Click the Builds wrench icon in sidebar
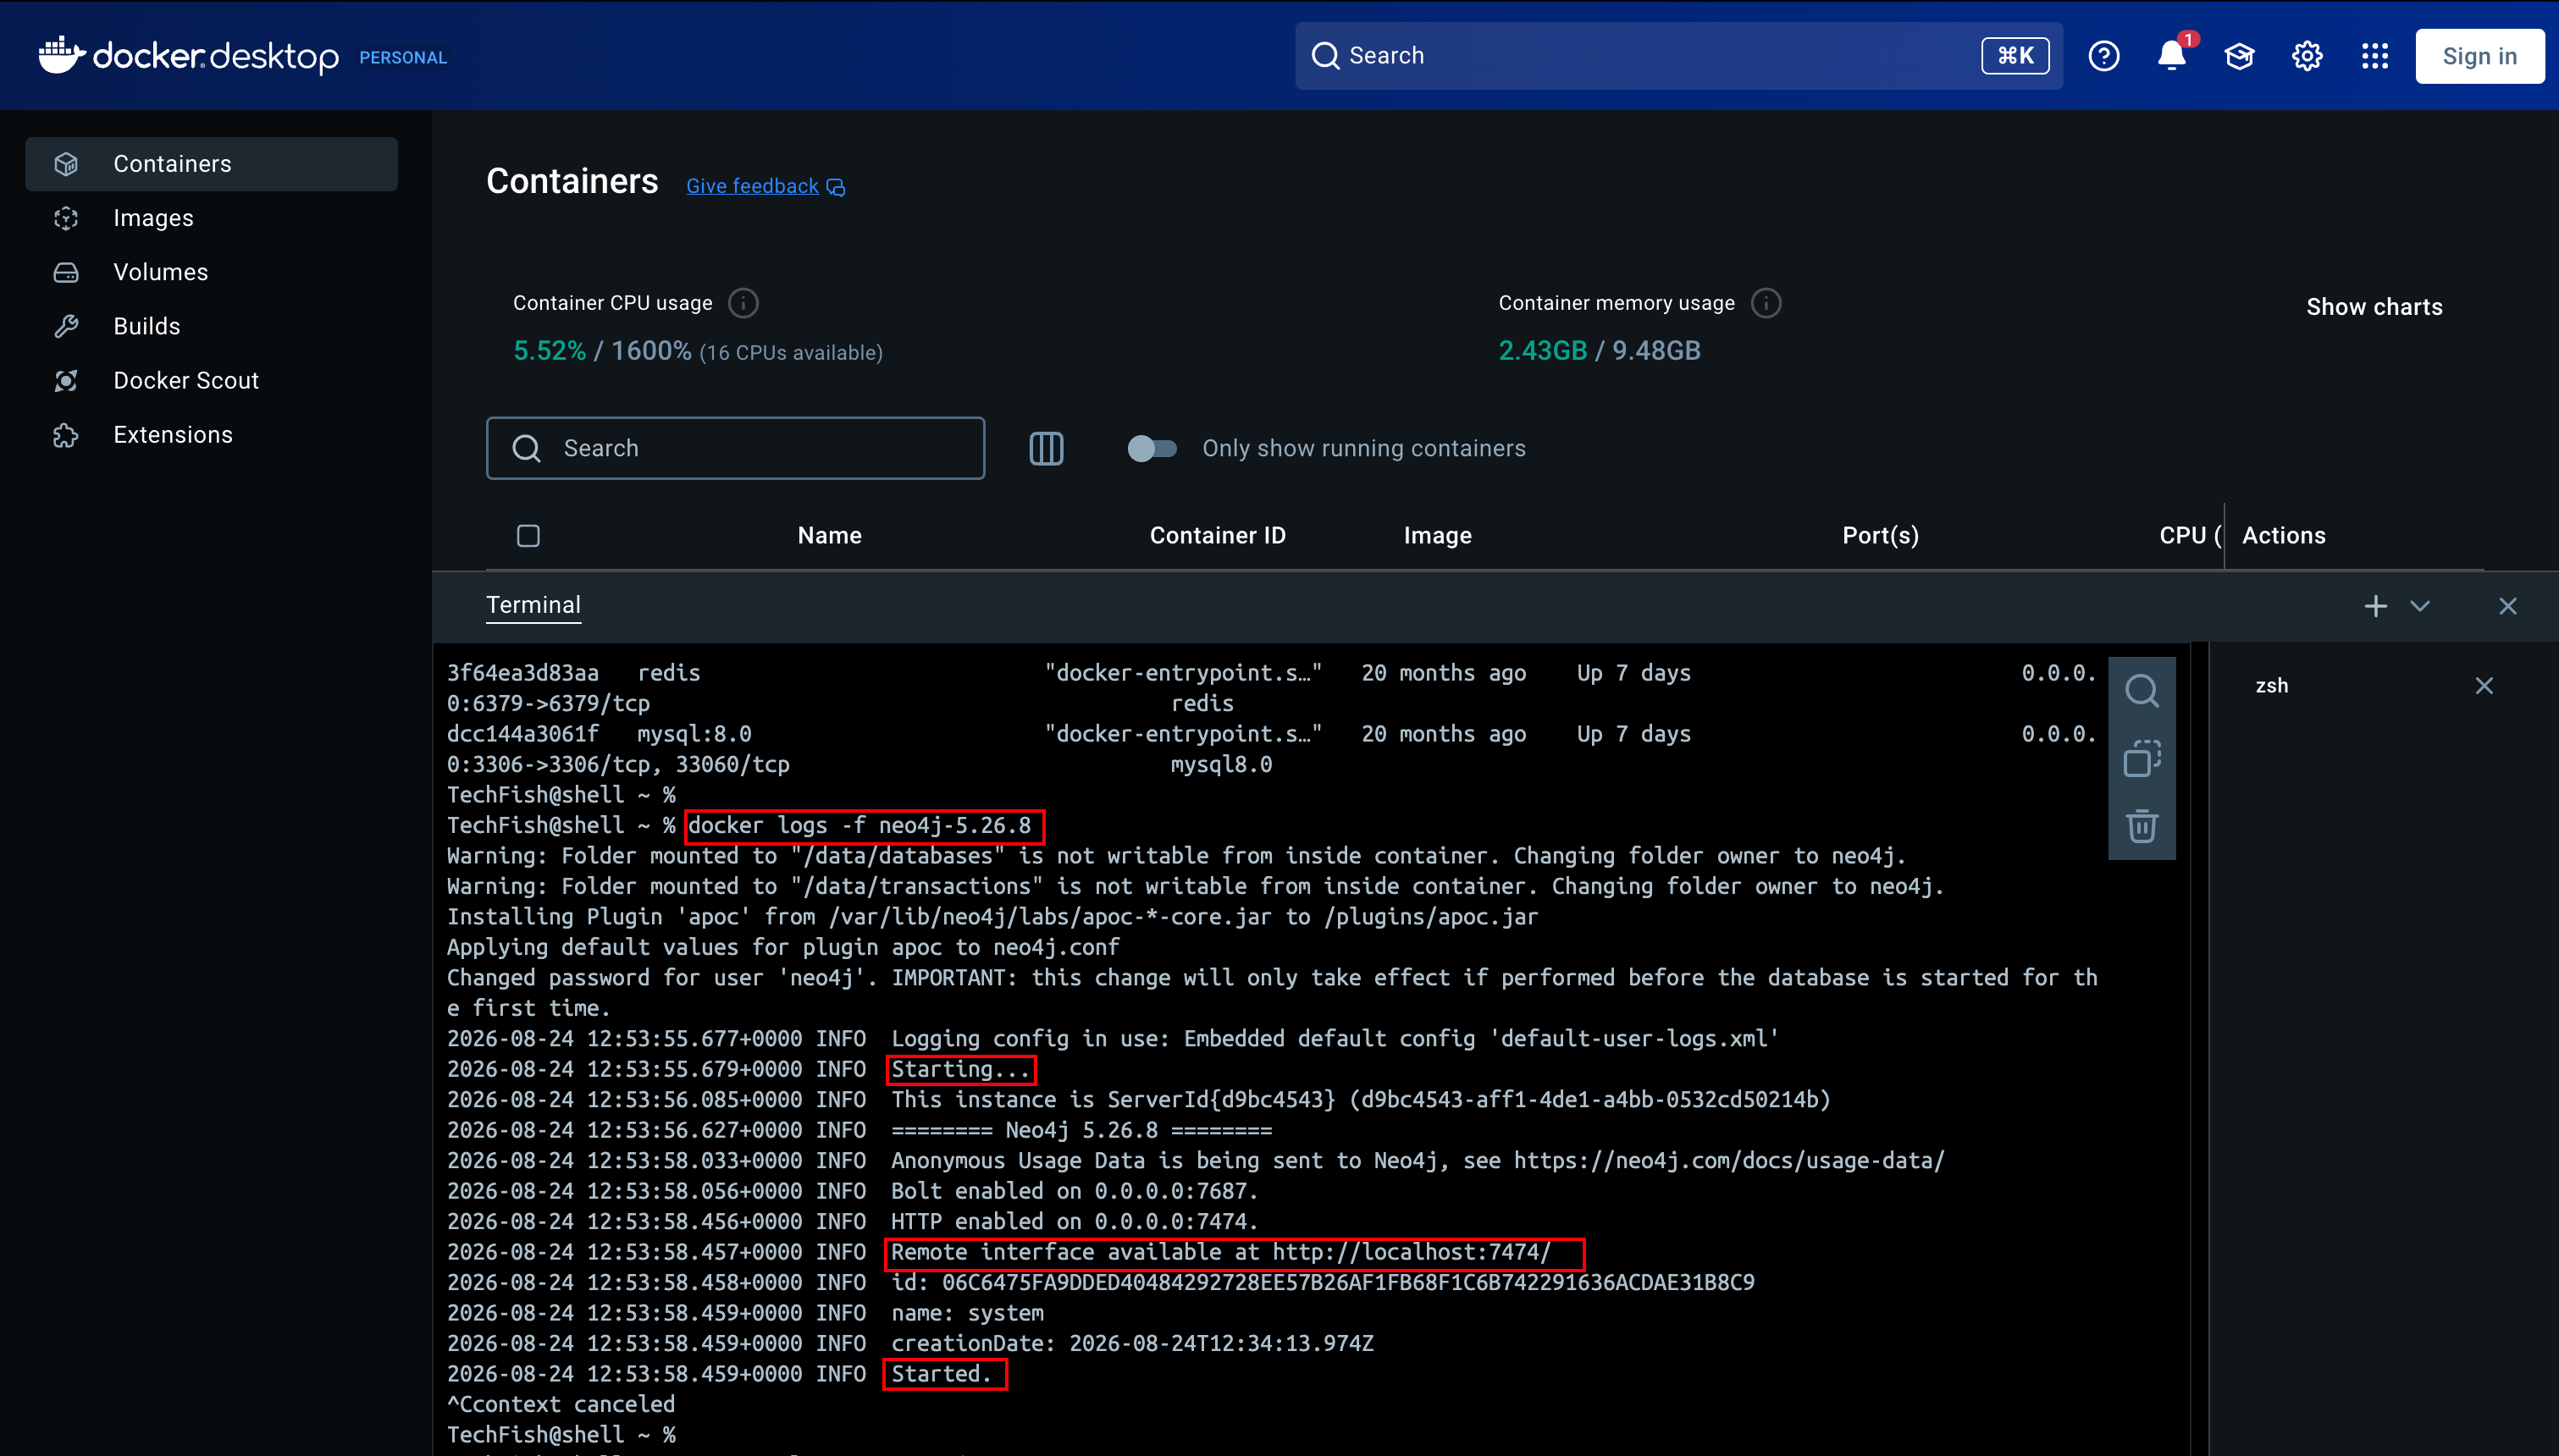The width and height of the screenshot is (2559, 1456). [x=66, y=326]
